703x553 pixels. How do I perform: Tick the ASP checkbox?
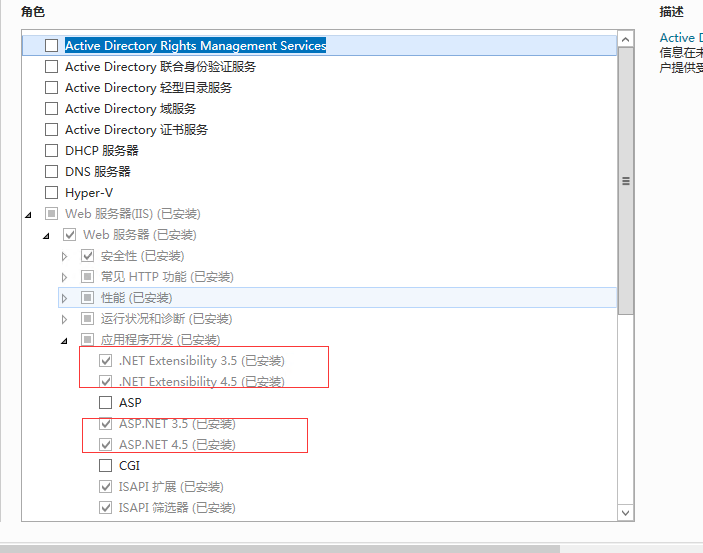(x=105, y=402)
